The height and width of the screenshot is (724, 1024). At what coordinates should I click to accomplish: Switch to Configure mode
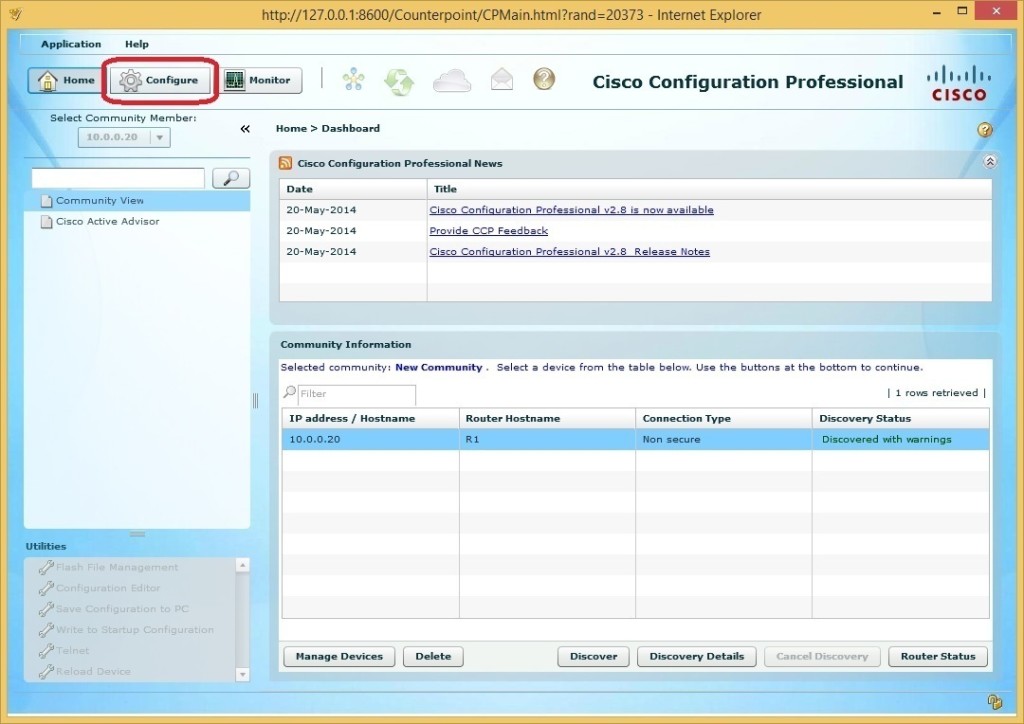pyautogui.click(x=158, y=80)
